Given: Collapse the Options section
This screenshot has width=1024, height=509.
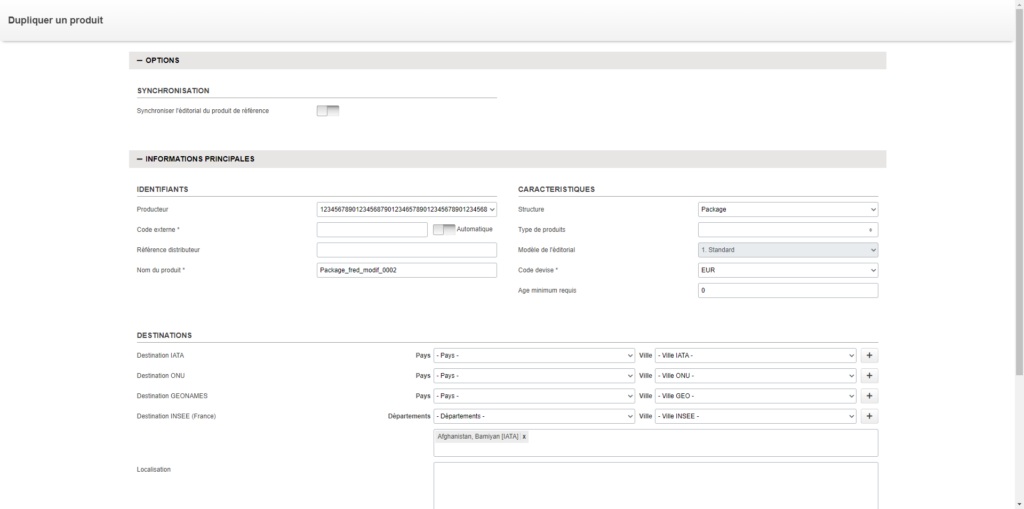Looking at the screenshot, I should (x=140, y=61).
